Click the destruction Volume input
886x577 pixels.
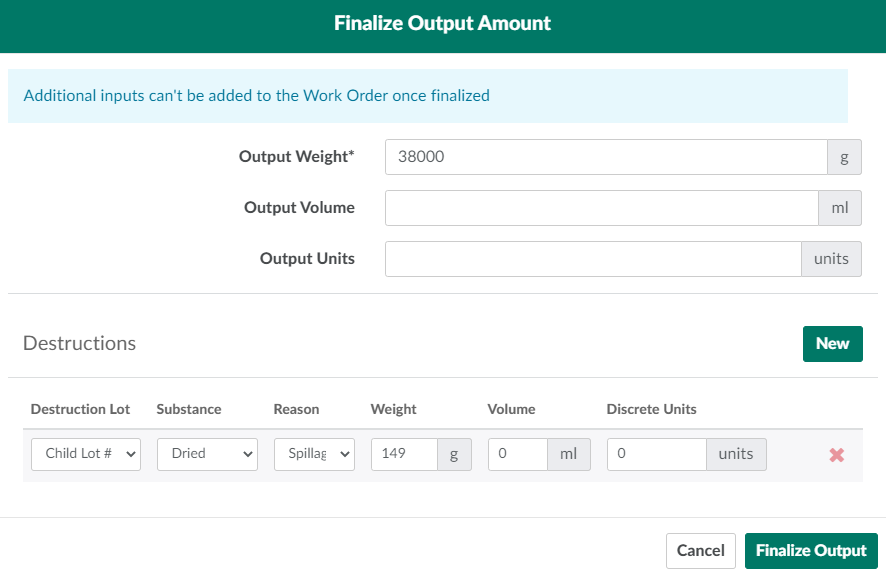tap(517, 454)
